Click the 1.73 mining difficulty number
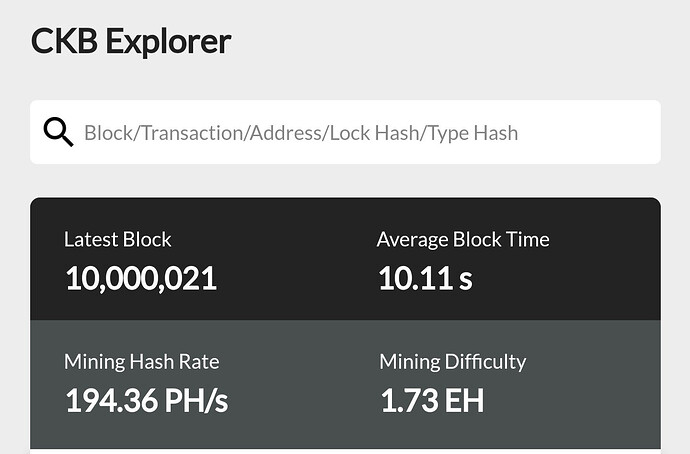The height and width of the screenshot is (454, 690). 409,401
